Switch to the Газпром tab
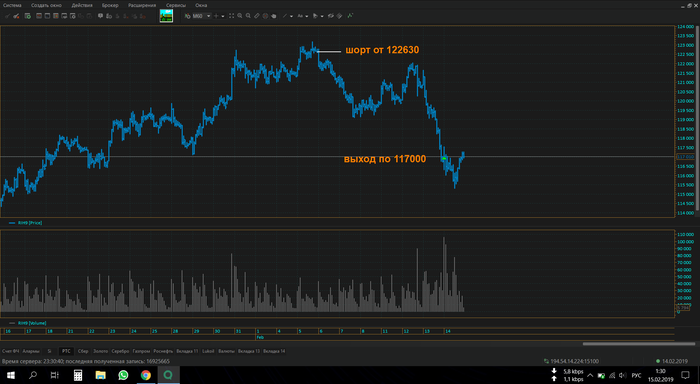This screenshot has width=700, height=384. pos(141,351)
